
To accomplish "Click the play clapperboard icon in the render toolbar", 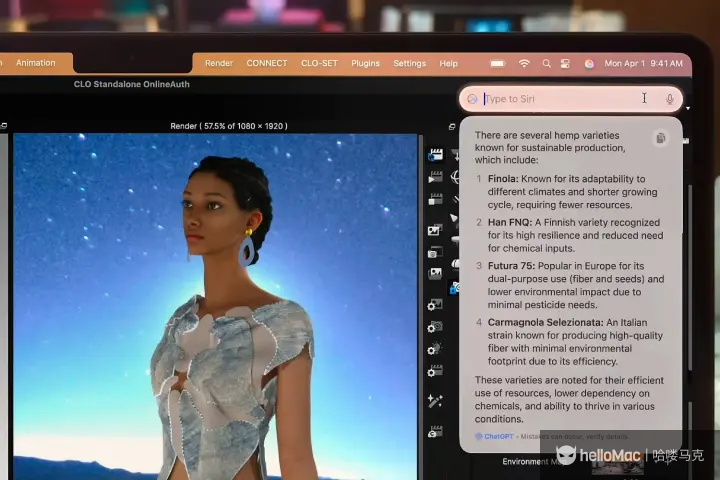I will point(435,178).
